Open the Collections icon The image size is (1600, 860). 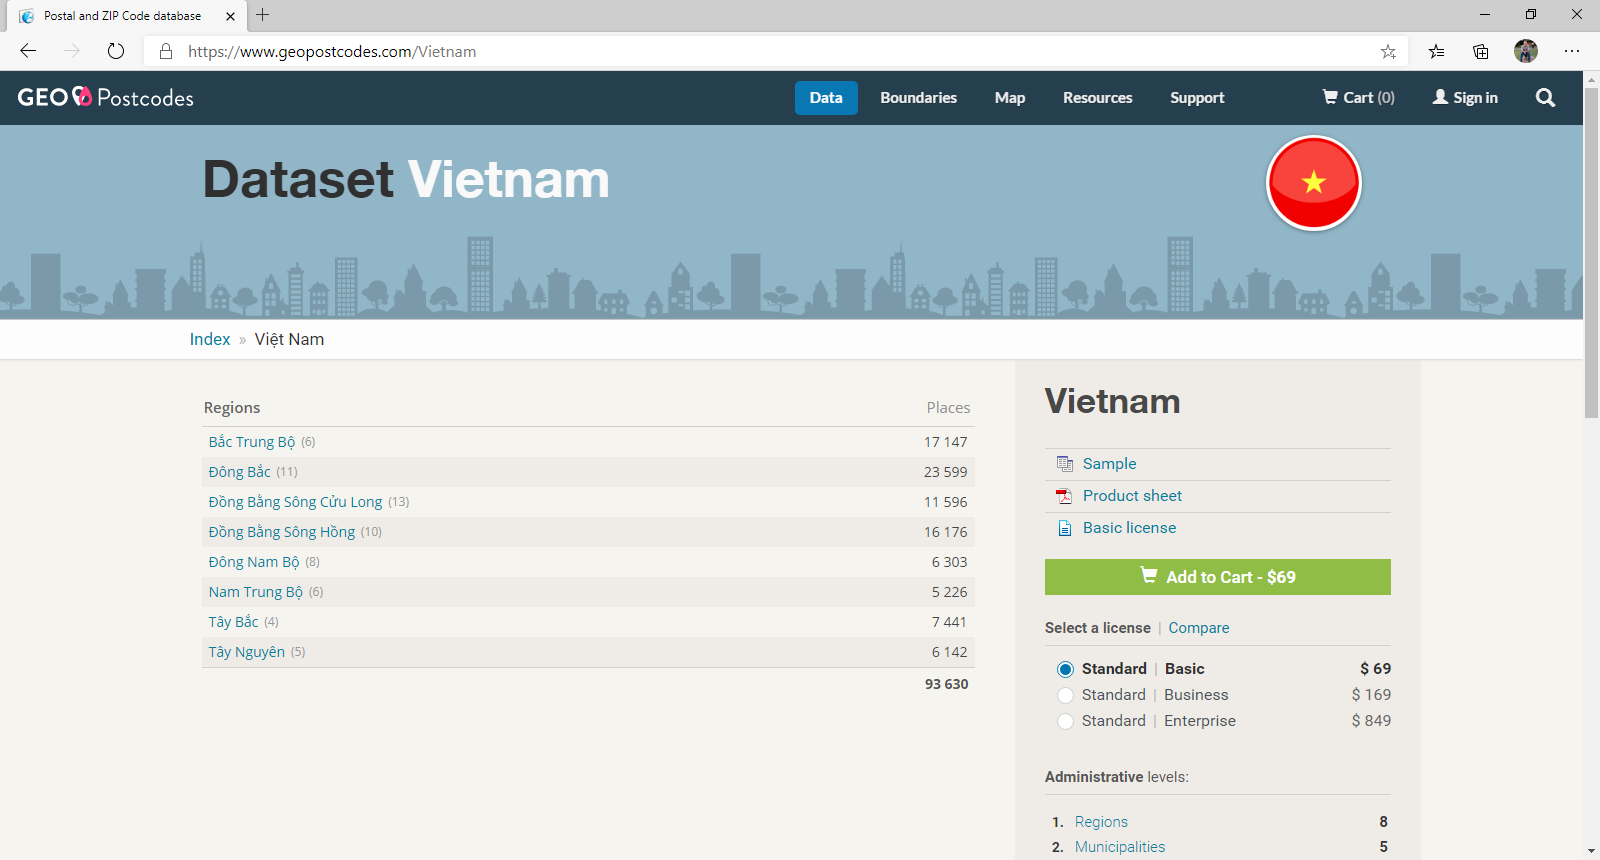tap(1481, 51)
